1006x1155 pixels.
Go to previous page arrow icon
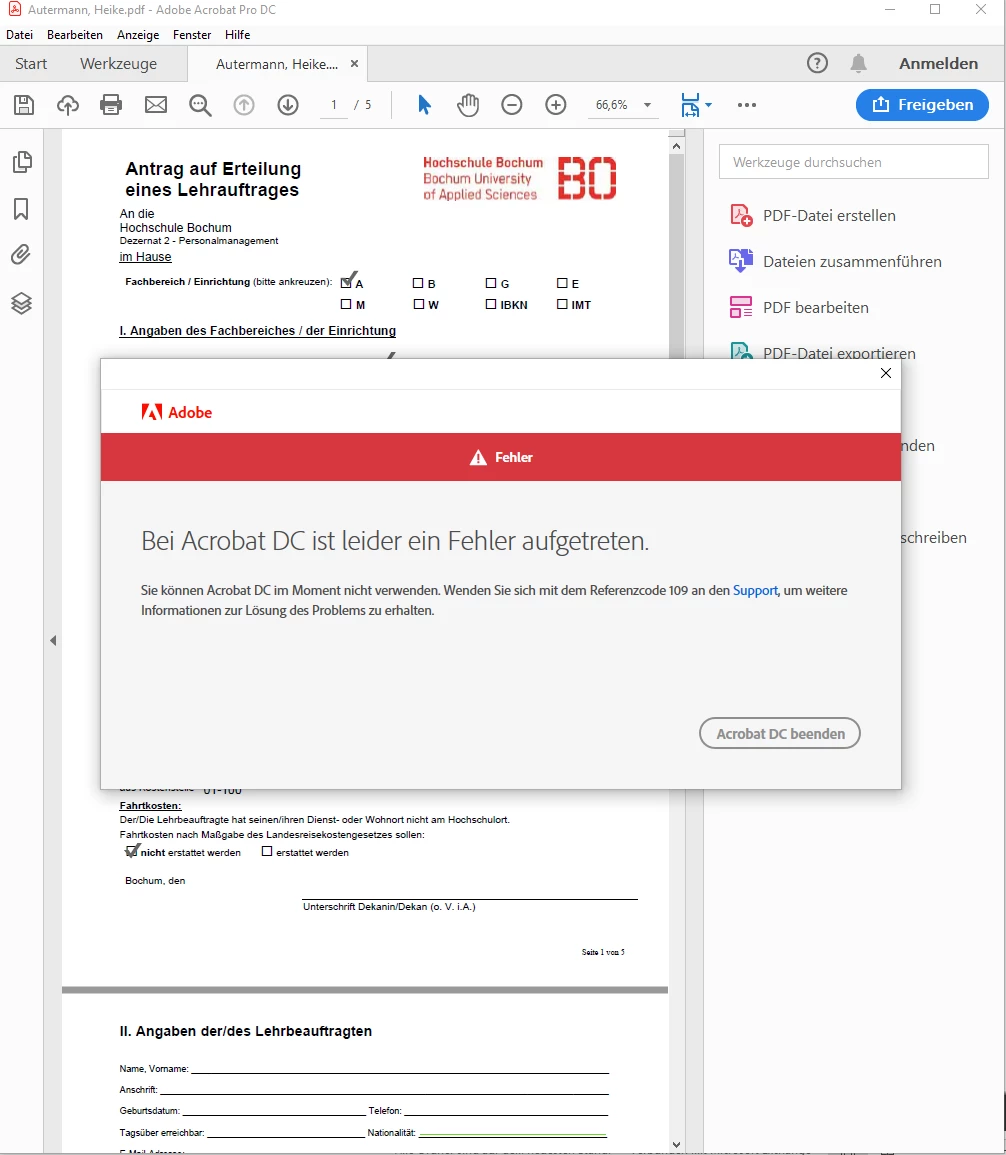click(x=244, y=105)
